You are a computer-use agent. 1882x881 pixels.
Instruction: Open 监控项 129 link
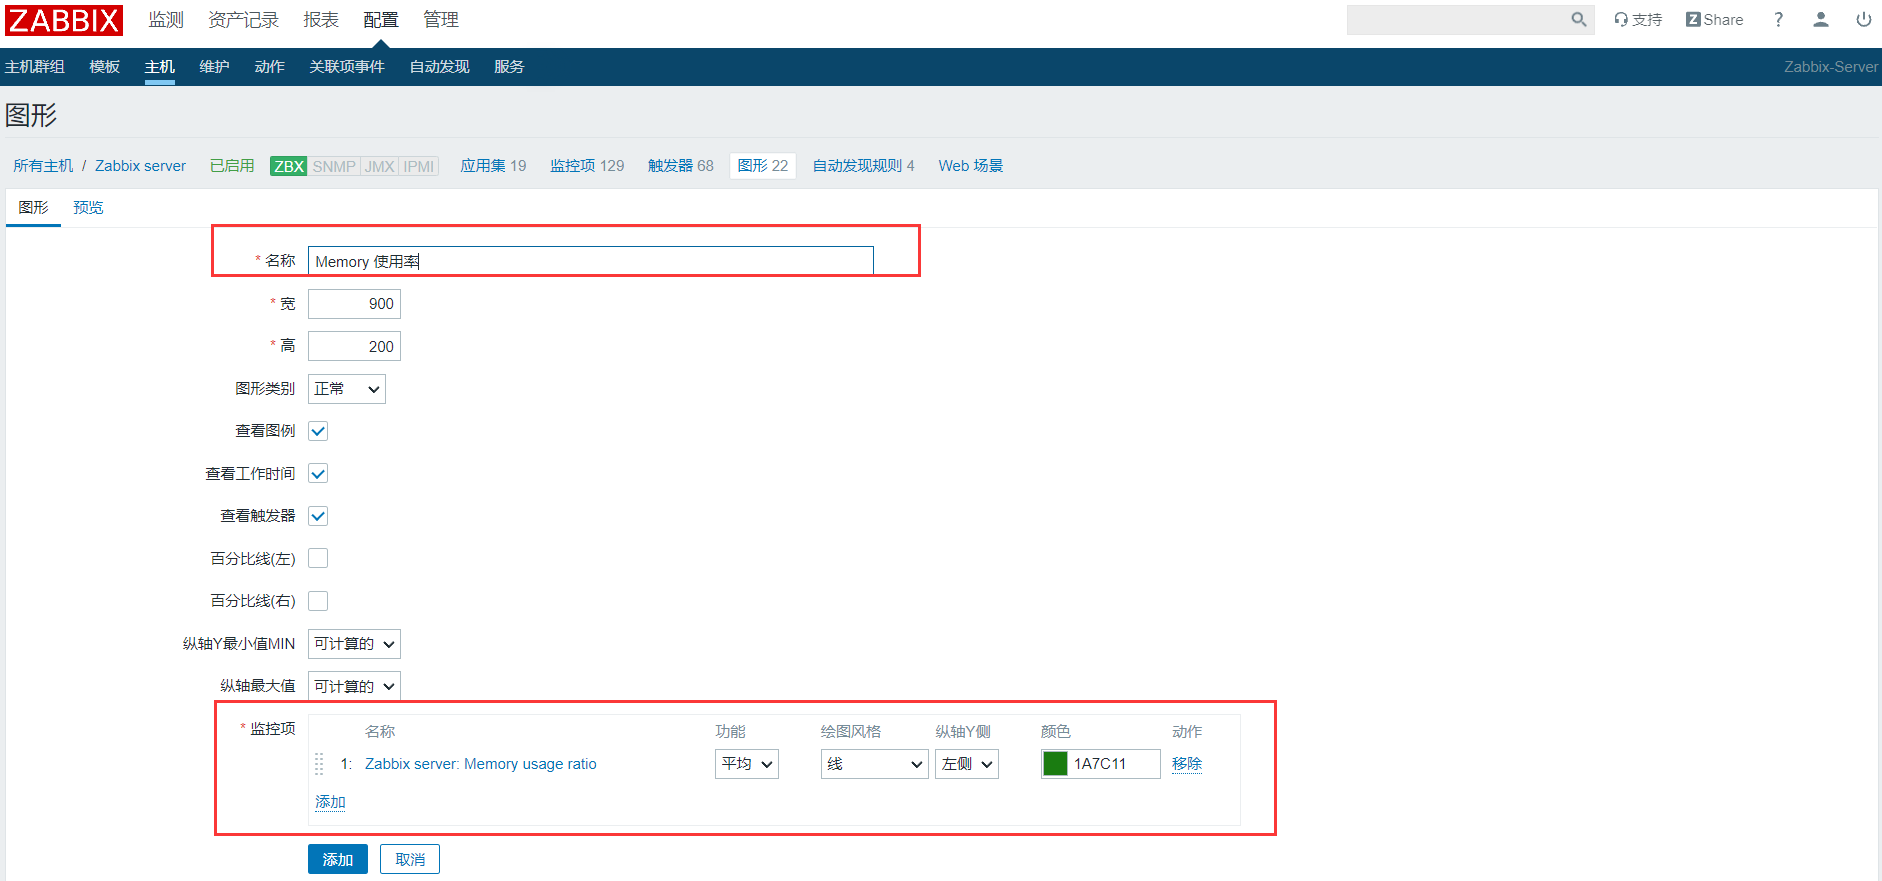point(587,166)
